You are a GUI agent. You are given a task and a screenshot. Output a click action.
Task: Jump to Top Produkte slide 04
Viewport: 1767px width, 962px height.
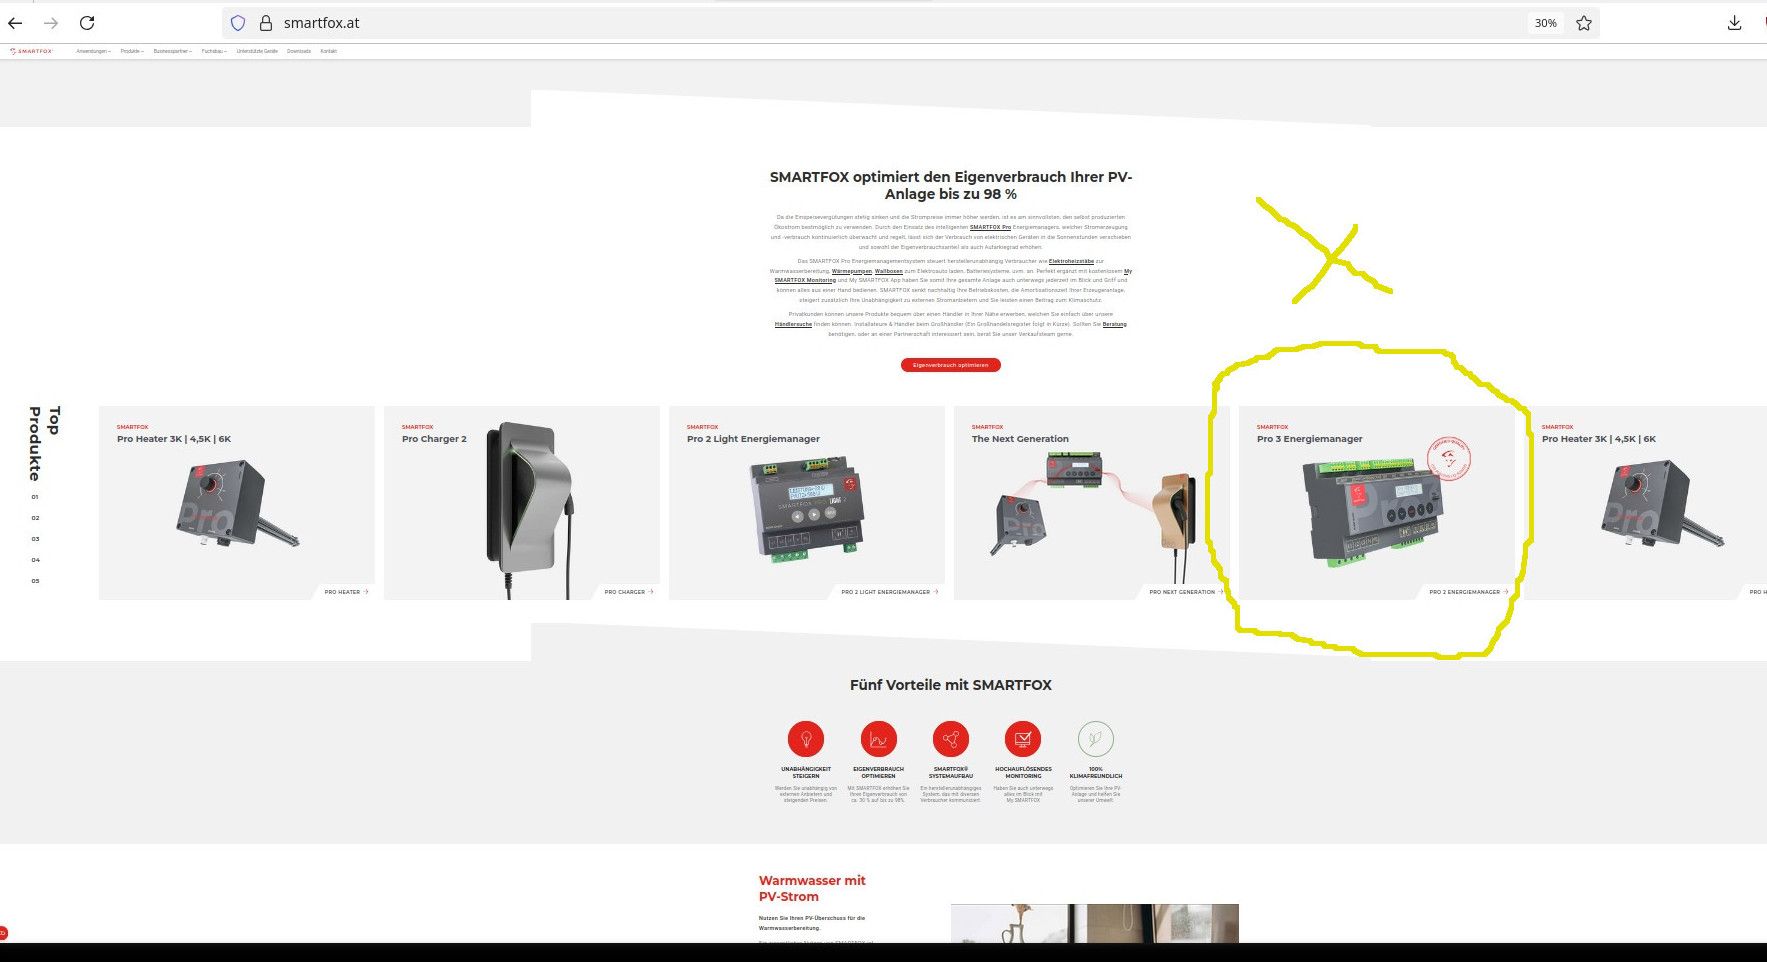(x=35, y=560)
